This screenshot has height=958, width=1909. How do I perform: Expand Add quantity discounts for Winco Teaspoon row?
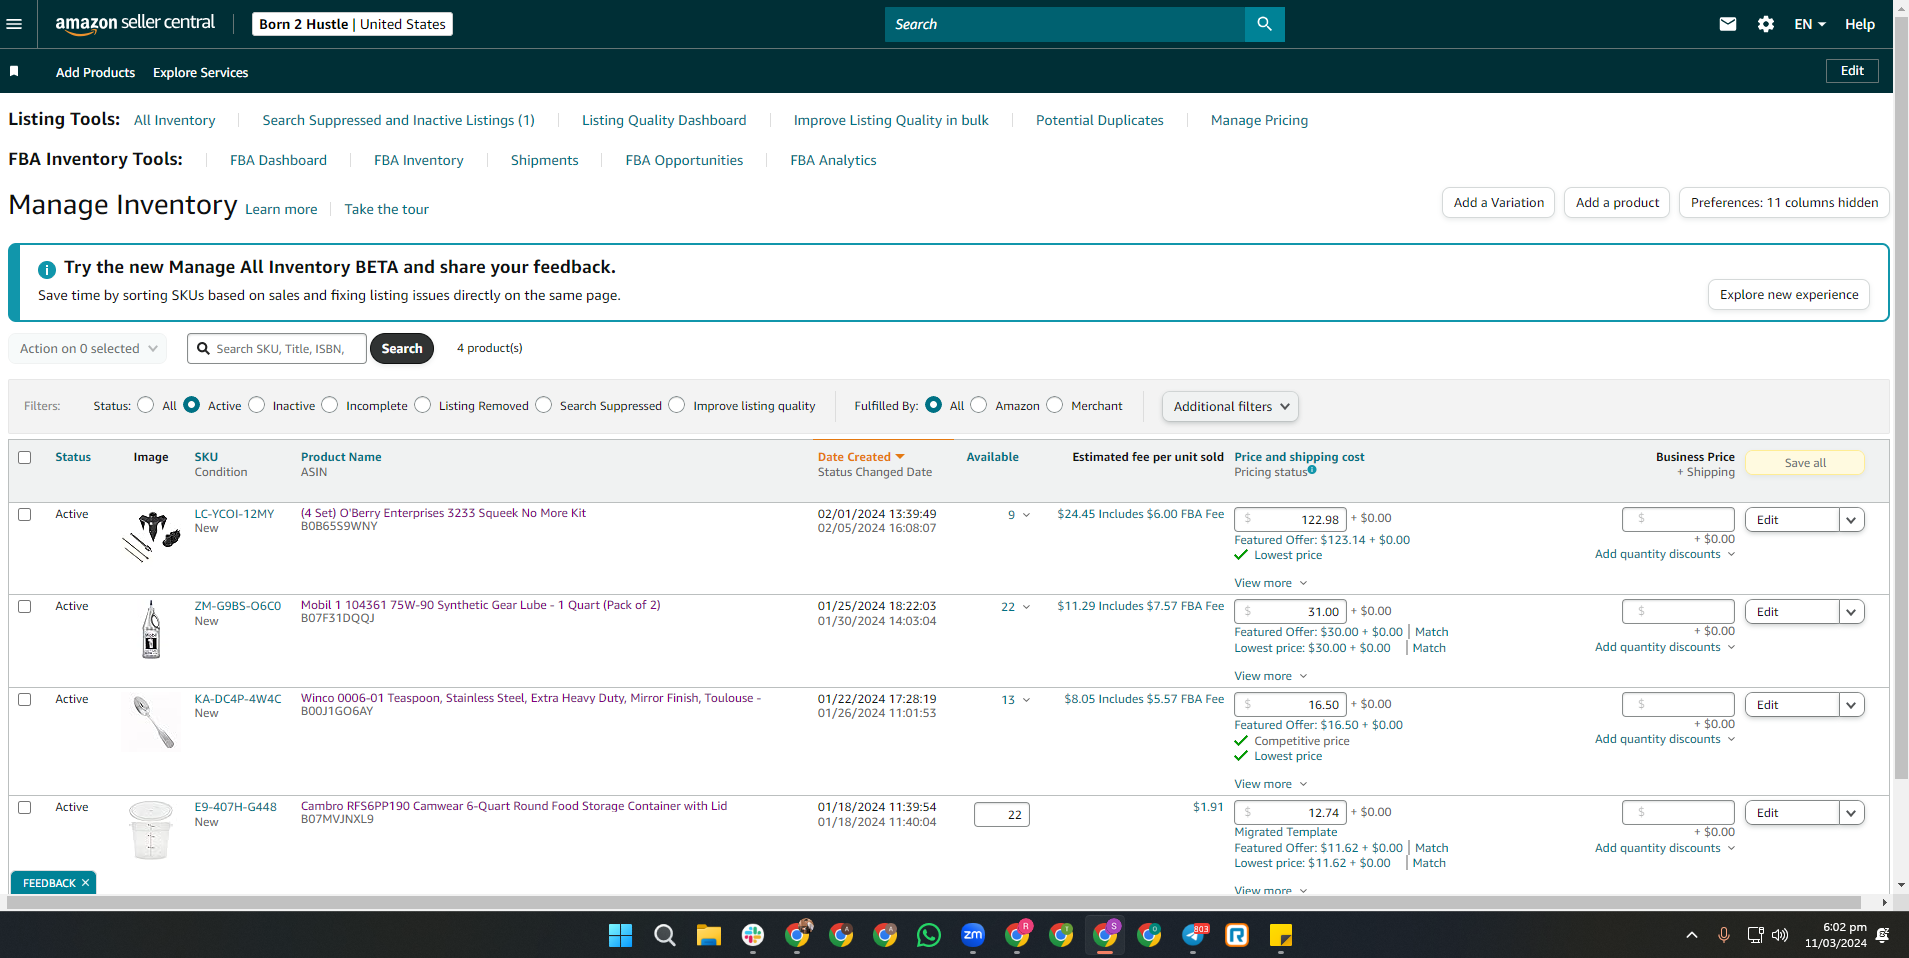point(1665,739)
